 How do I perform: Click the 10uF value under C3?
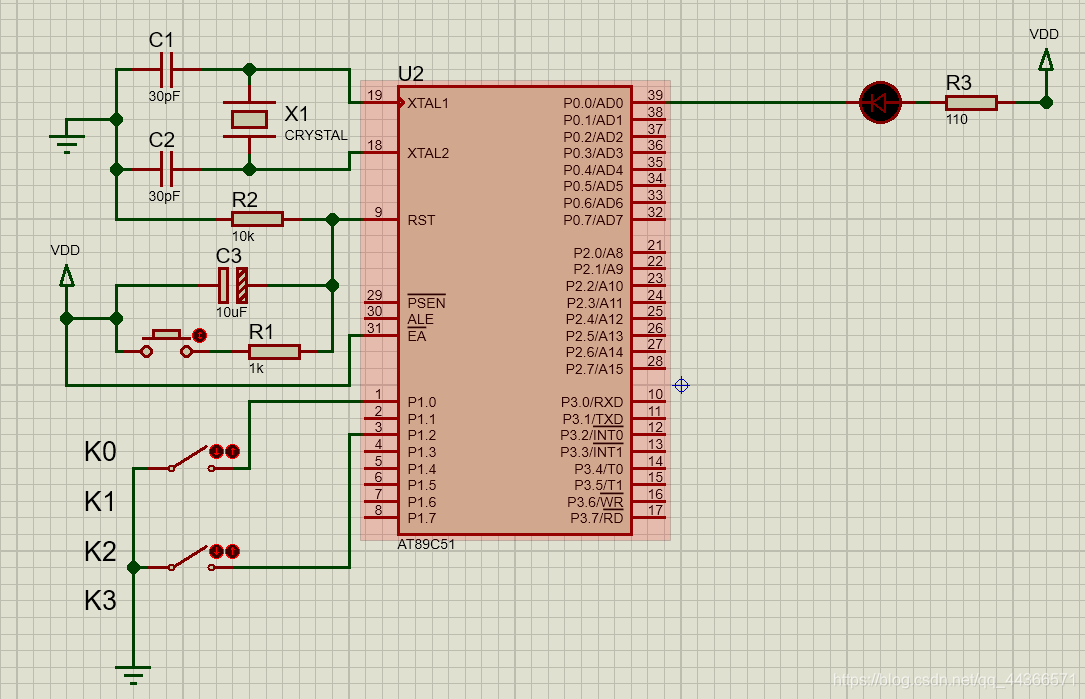coord(230,312)
